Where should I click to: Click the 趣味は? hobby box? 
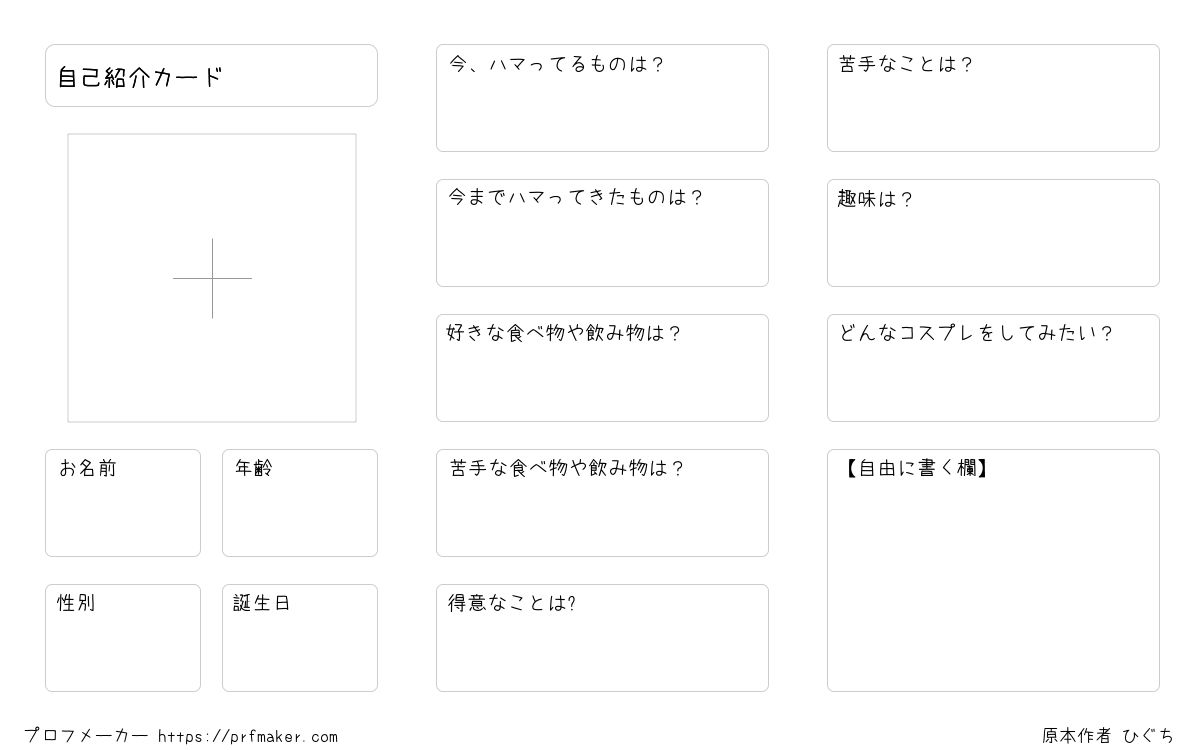tap(993, 233)
